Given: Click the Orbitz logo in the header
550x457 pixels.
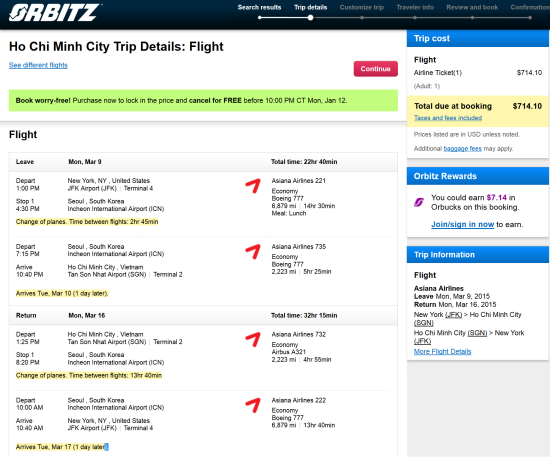Looking at the screenshot, I should click(54, 13).
